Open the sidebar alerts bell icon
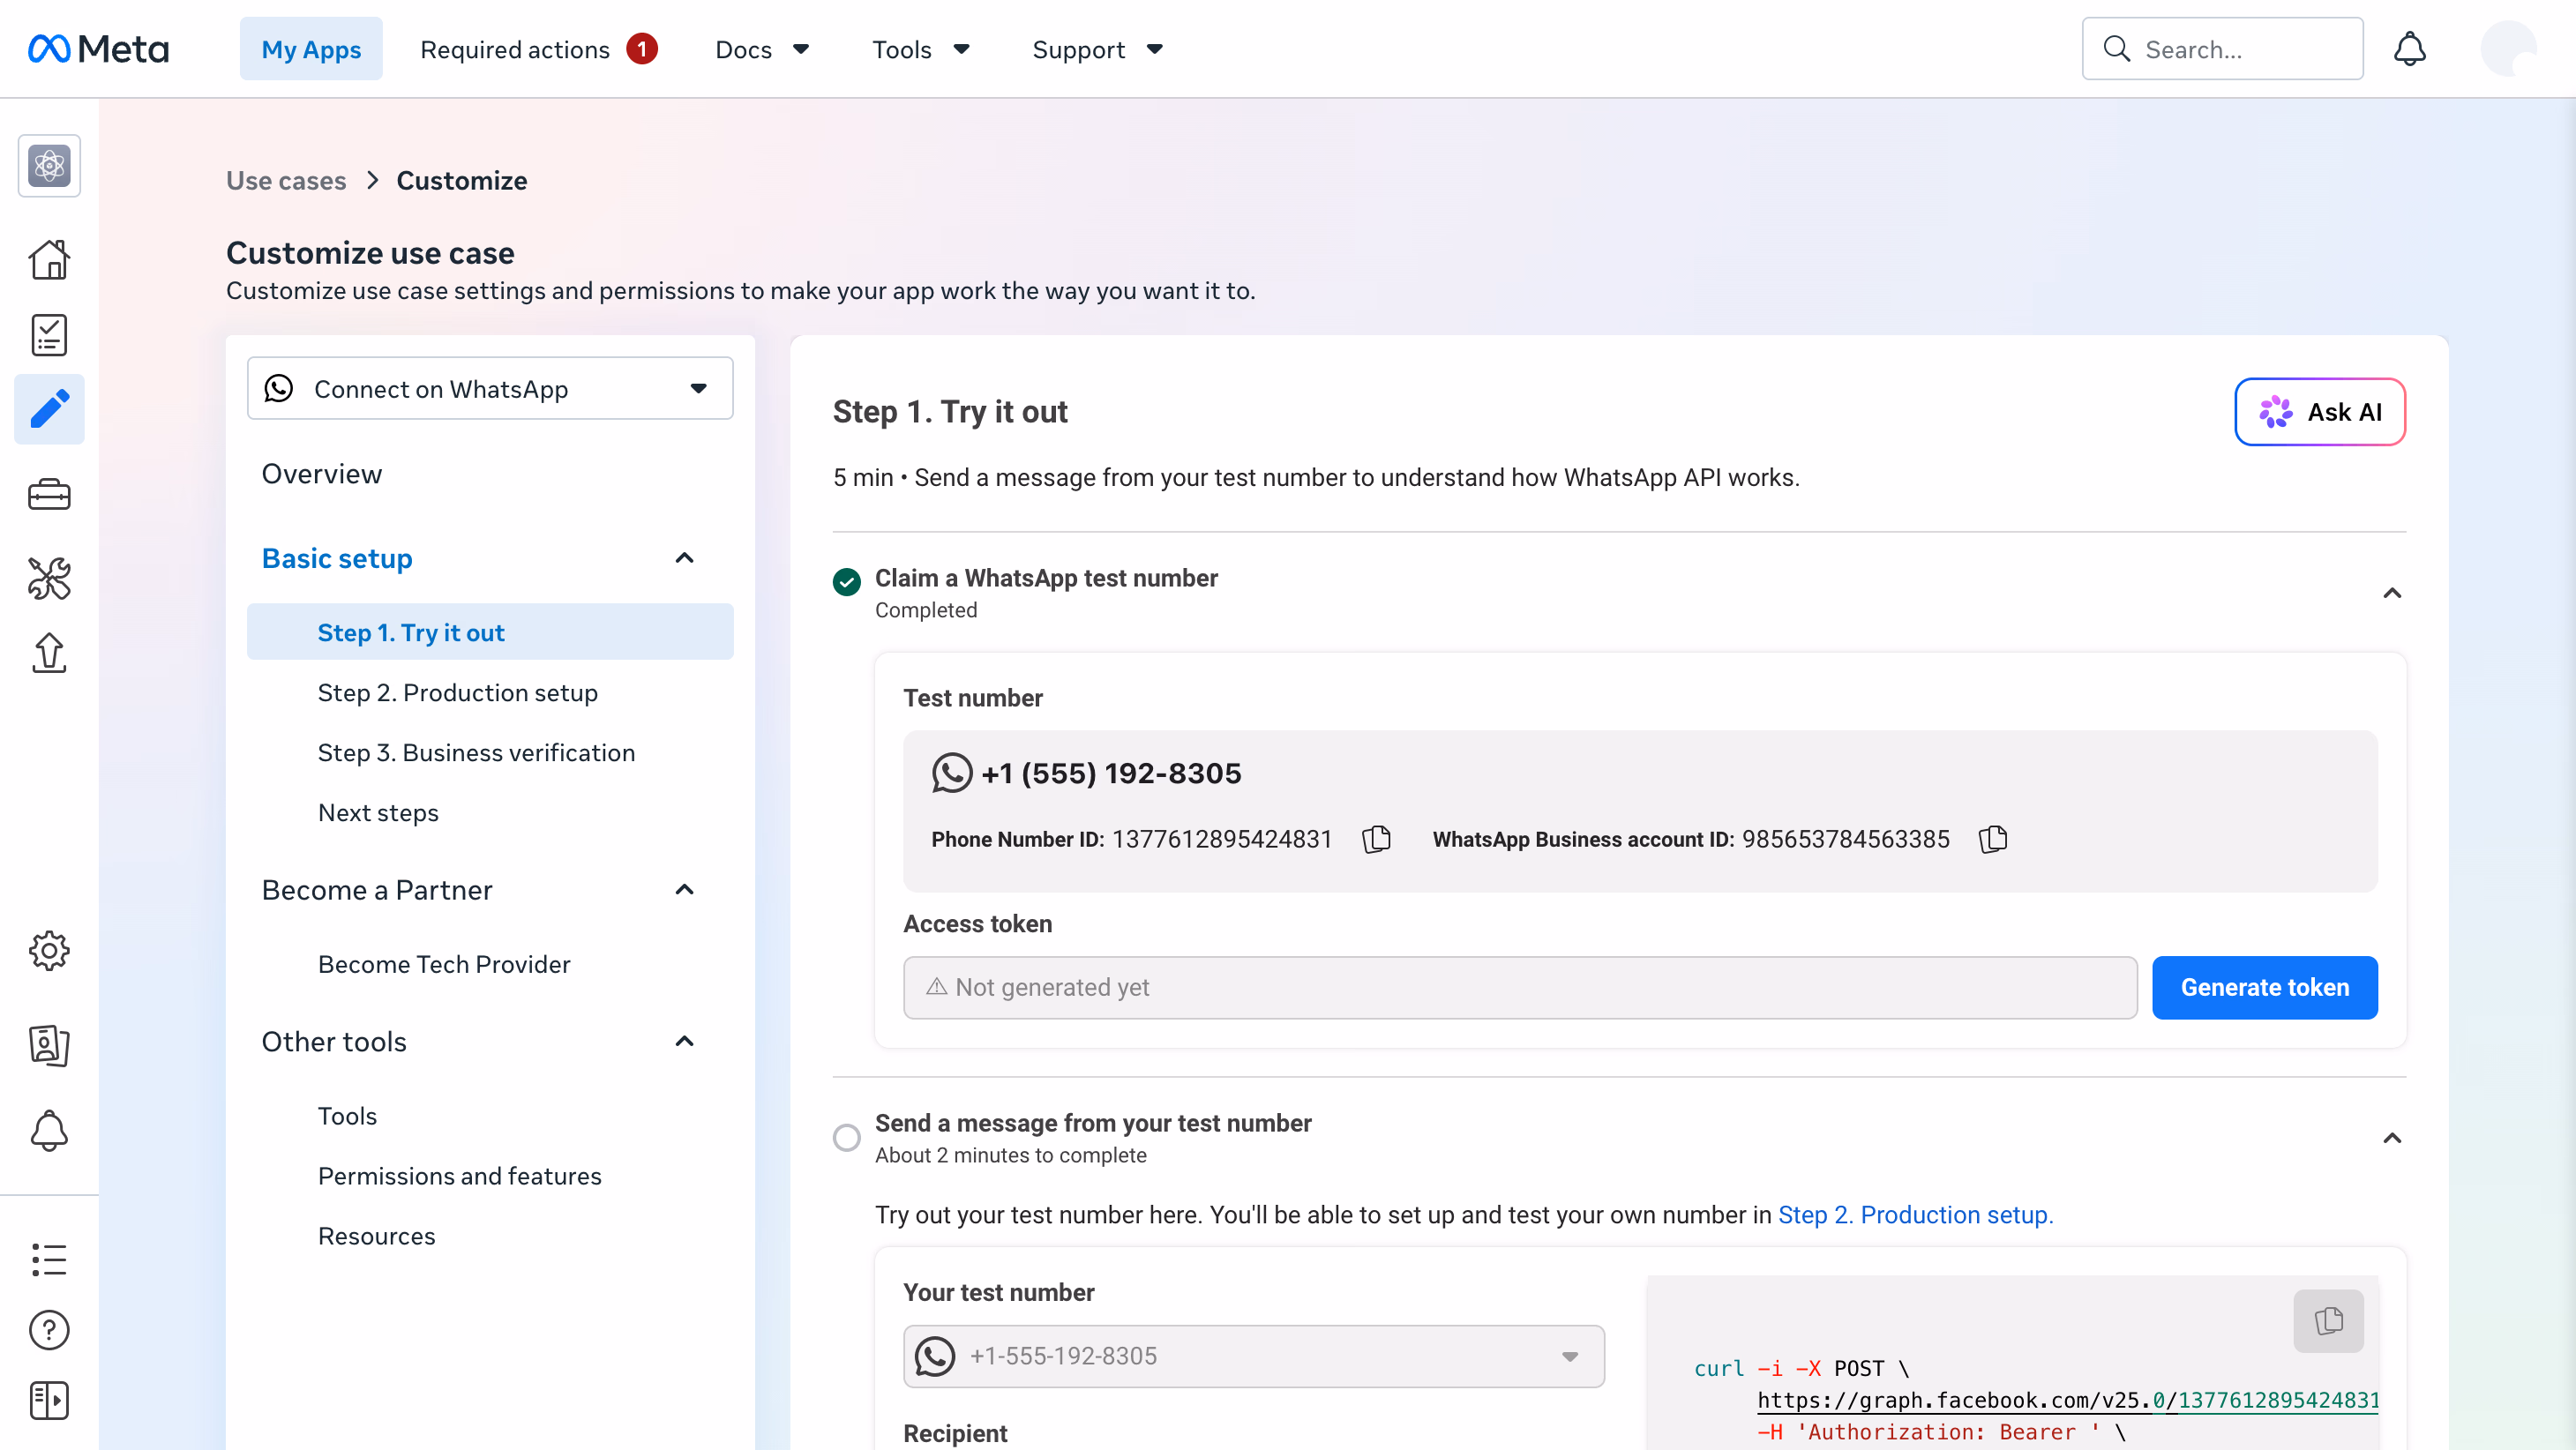This screenshot has height=1450, width=2576. pos(49,1130)
